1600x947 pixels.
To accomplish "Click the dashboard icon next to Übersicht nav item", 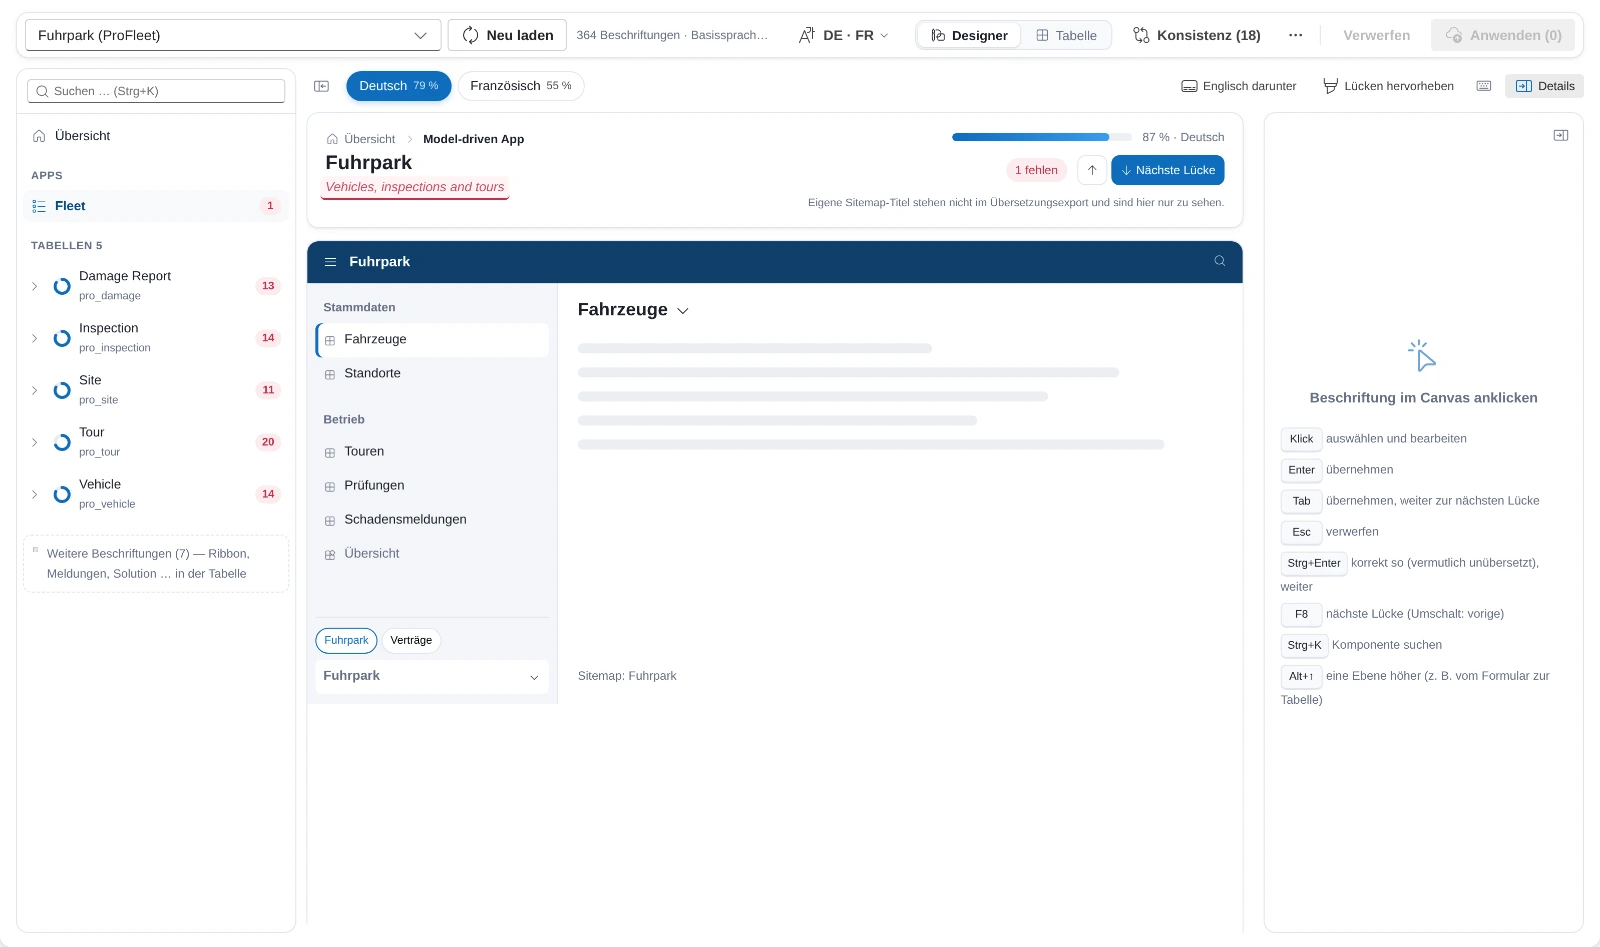I will 330,554.
